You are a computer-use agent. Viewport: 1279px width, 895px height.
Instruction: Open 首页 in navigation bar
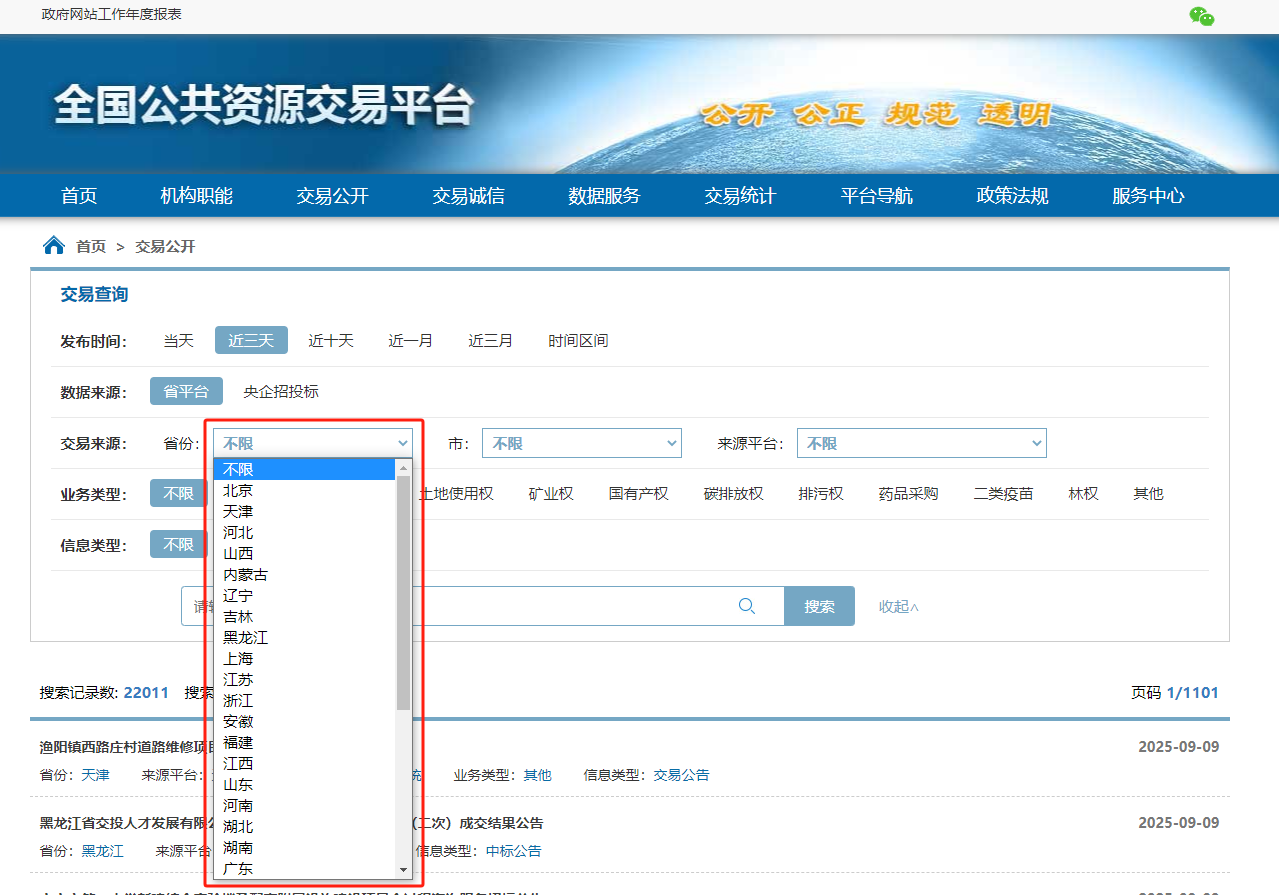click(79, 196)
